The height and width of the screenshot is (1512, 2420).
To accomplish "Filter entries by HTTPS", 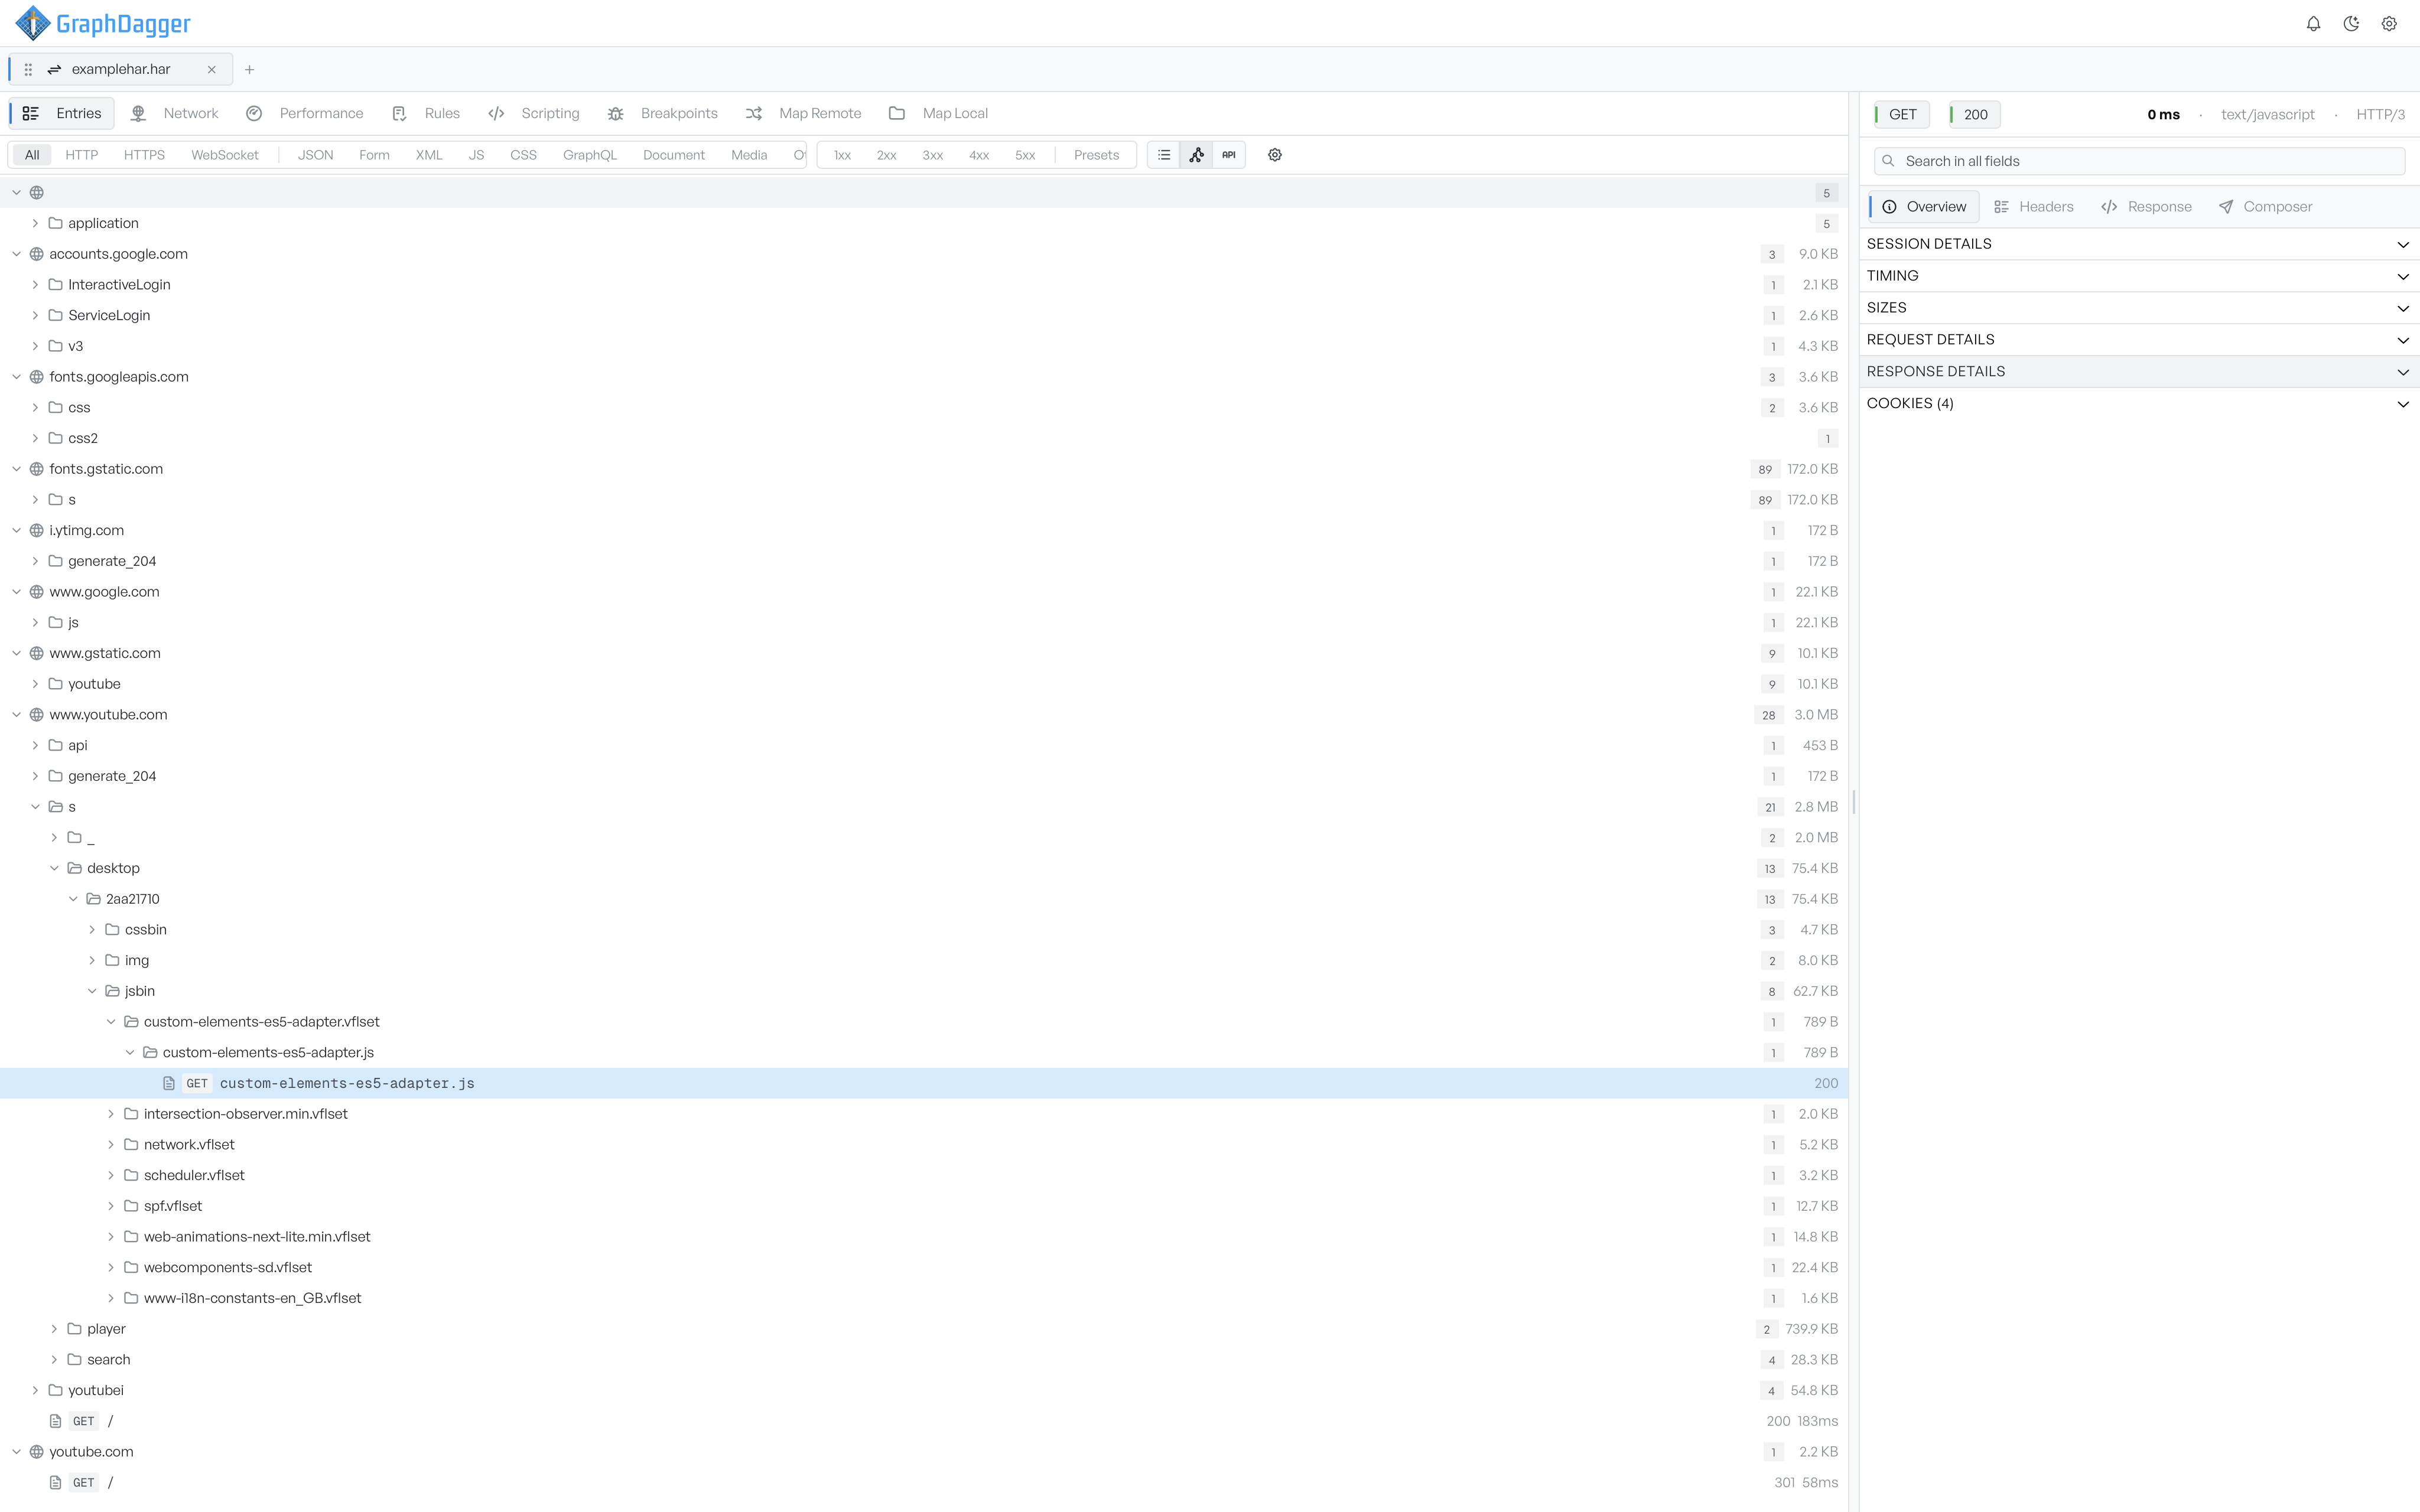I will pos(144,155).
